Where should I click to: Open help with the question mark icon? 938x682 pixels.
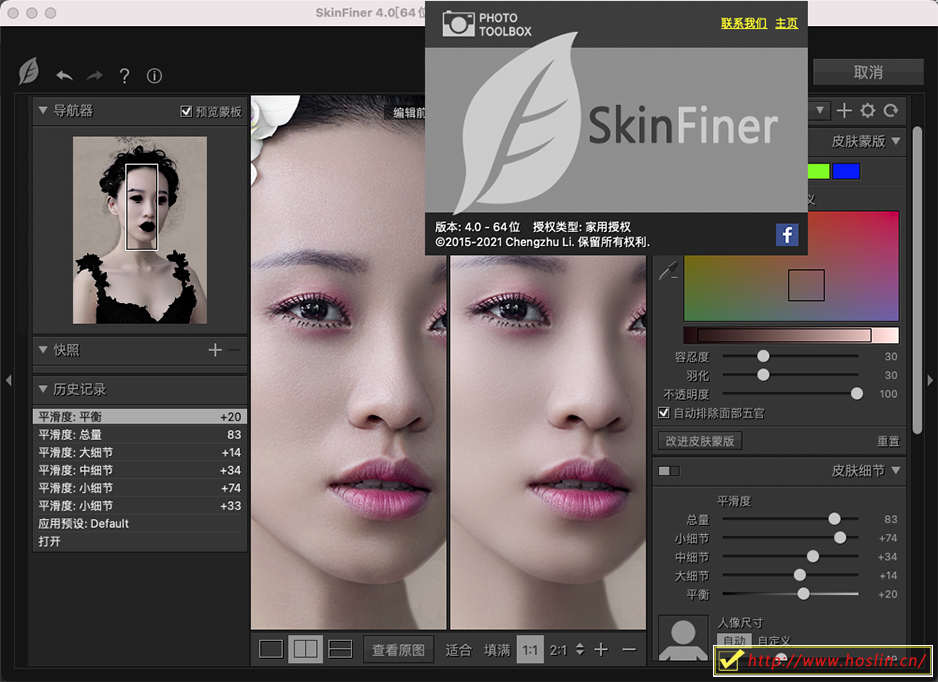click(x=124, y=76)
